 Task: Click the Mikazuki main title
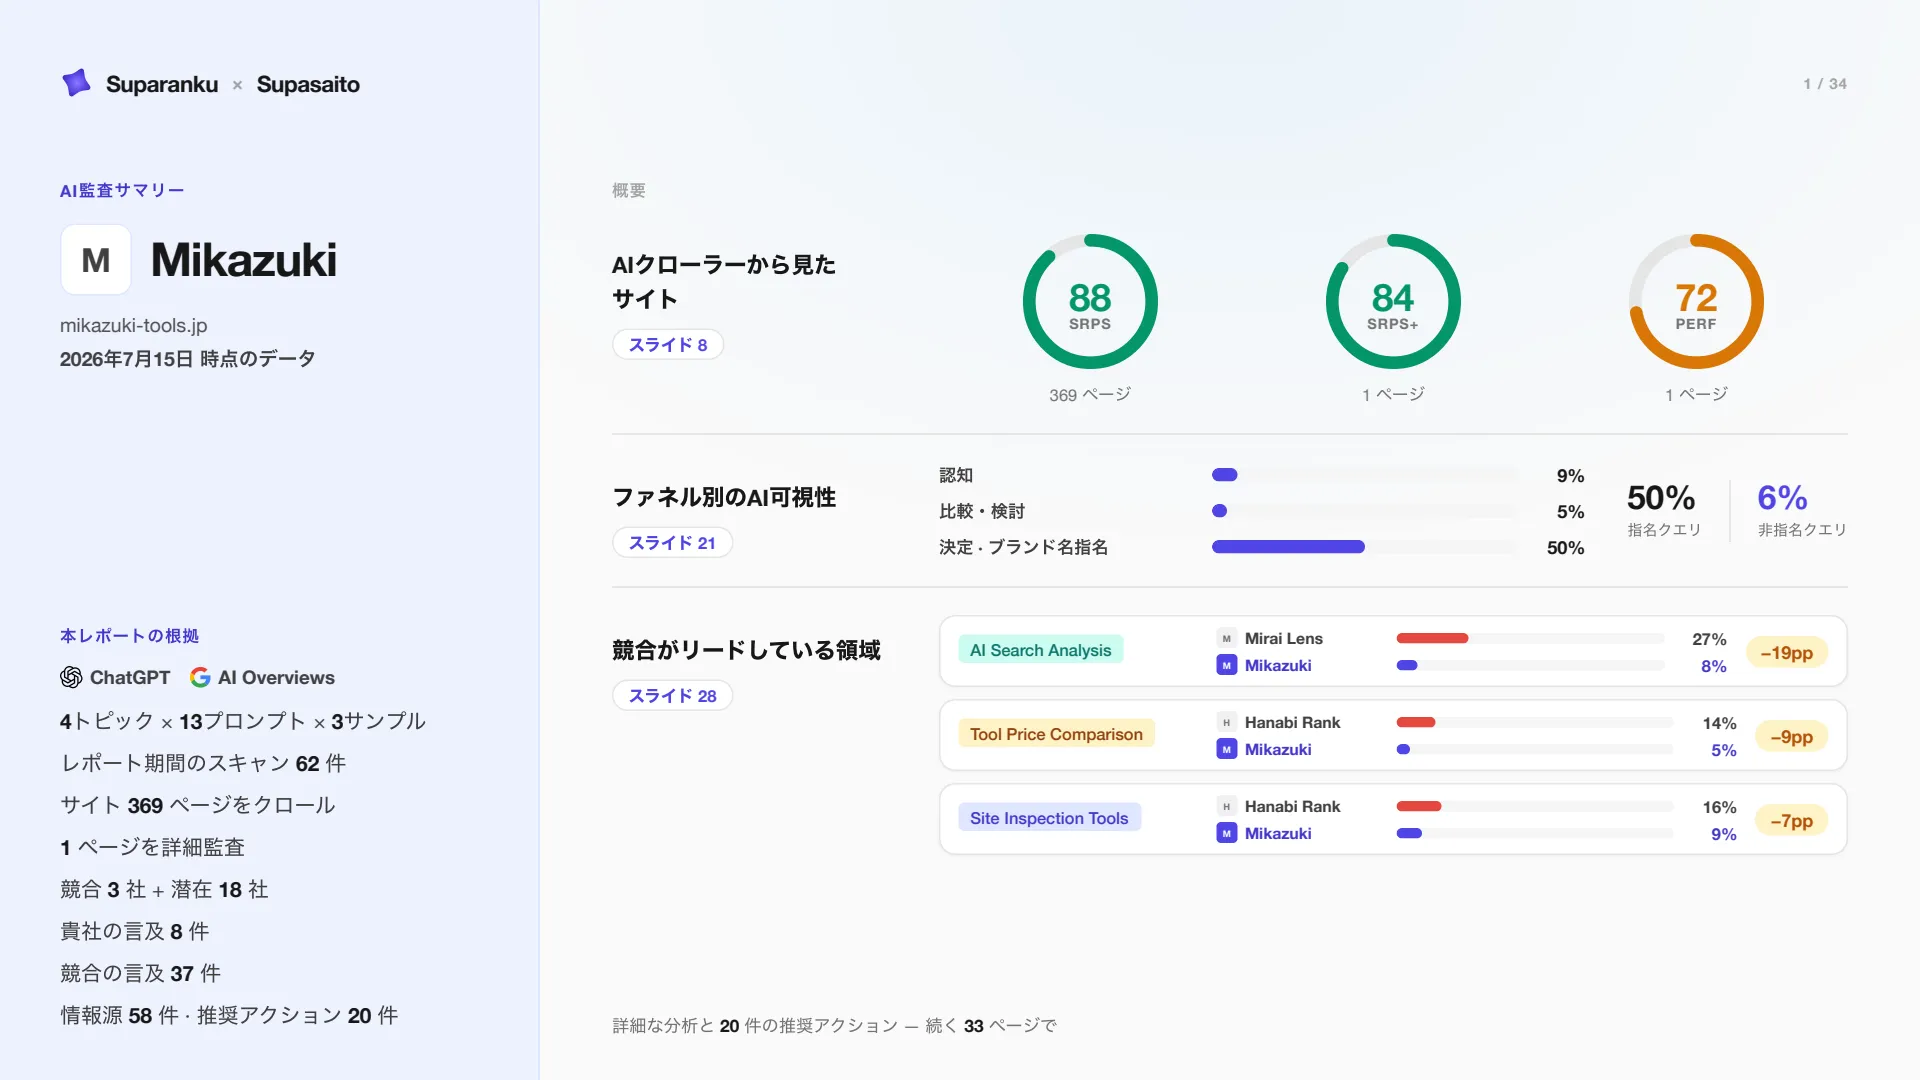[x=244, y=260]
